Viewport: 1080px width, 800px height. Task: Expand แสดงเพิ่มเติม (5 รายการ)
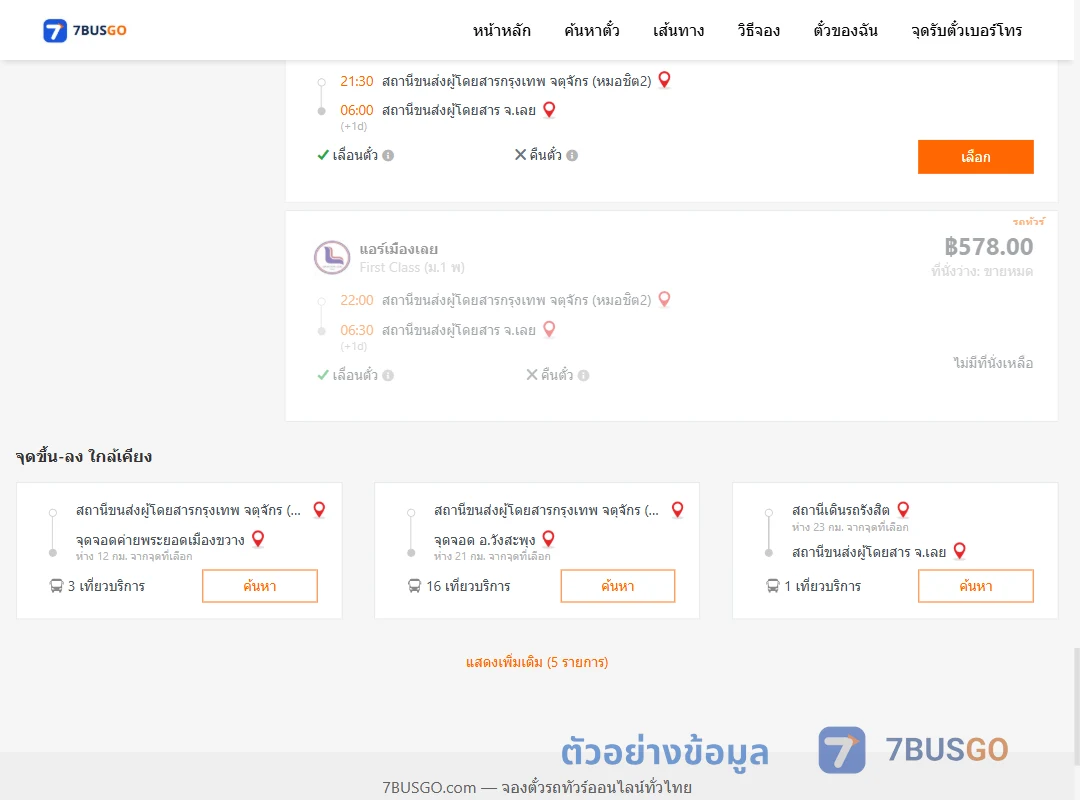coord(537,663)
